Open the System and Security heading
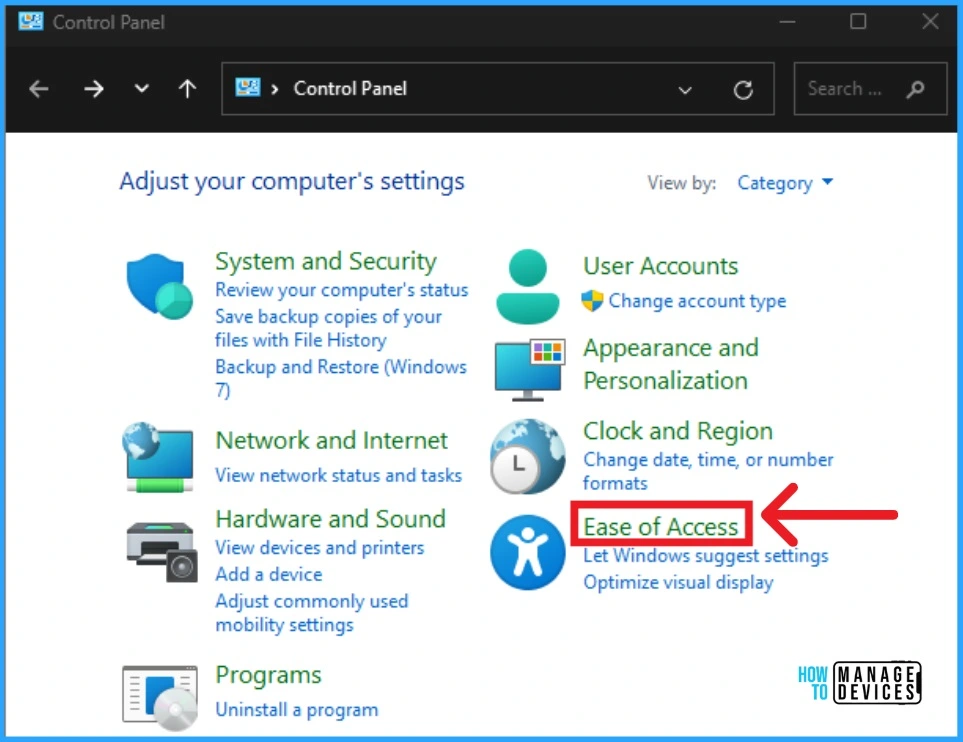The height and width of the screenshot is (742, 963). tap(326, 261)
